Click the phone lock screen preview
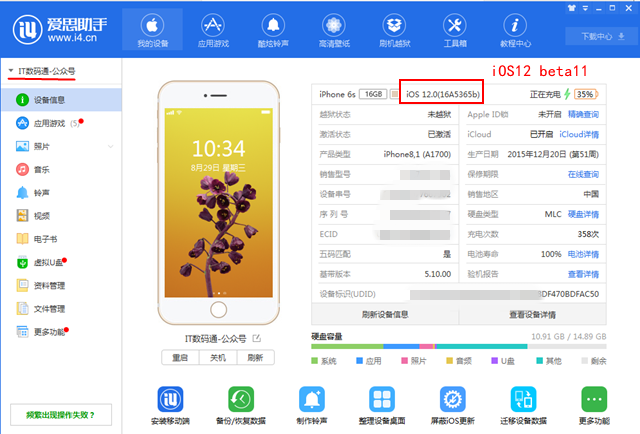 click(x=218, y=203)
